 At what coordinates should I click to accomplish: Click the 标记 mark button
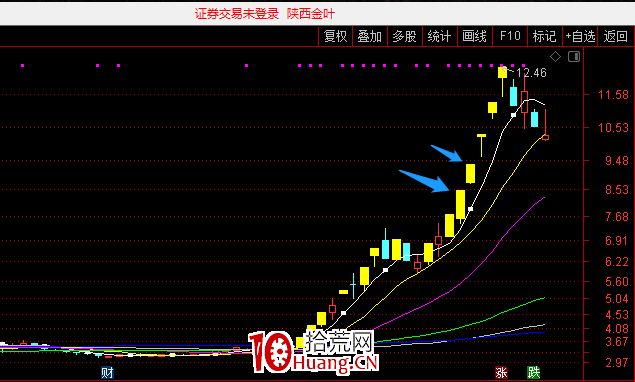(x=544, y=36)
